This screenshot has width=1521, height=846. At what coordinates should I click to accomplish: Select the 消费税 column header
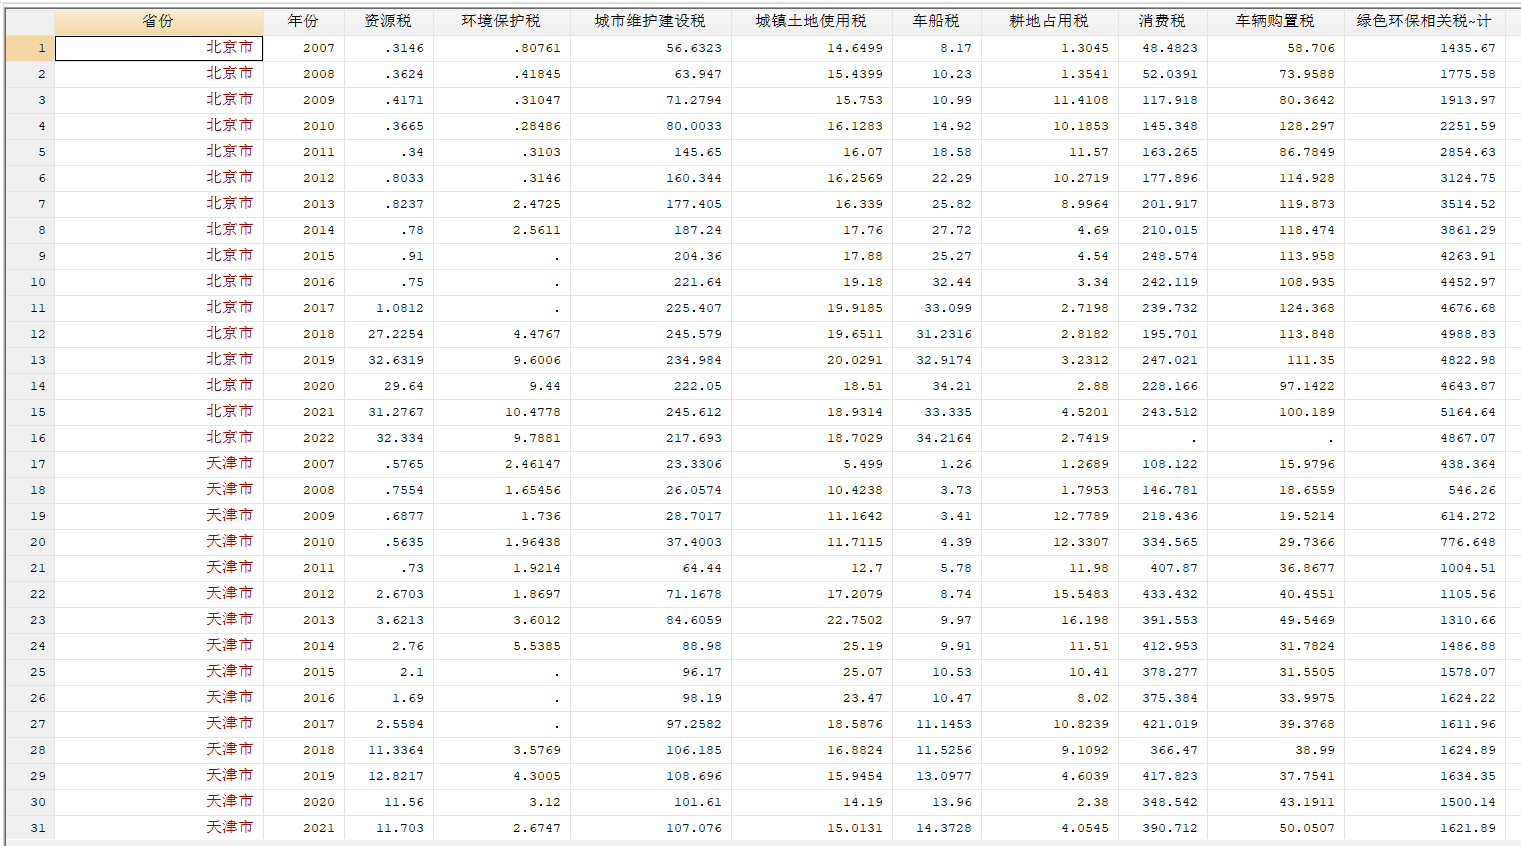tap(1162, 21)
